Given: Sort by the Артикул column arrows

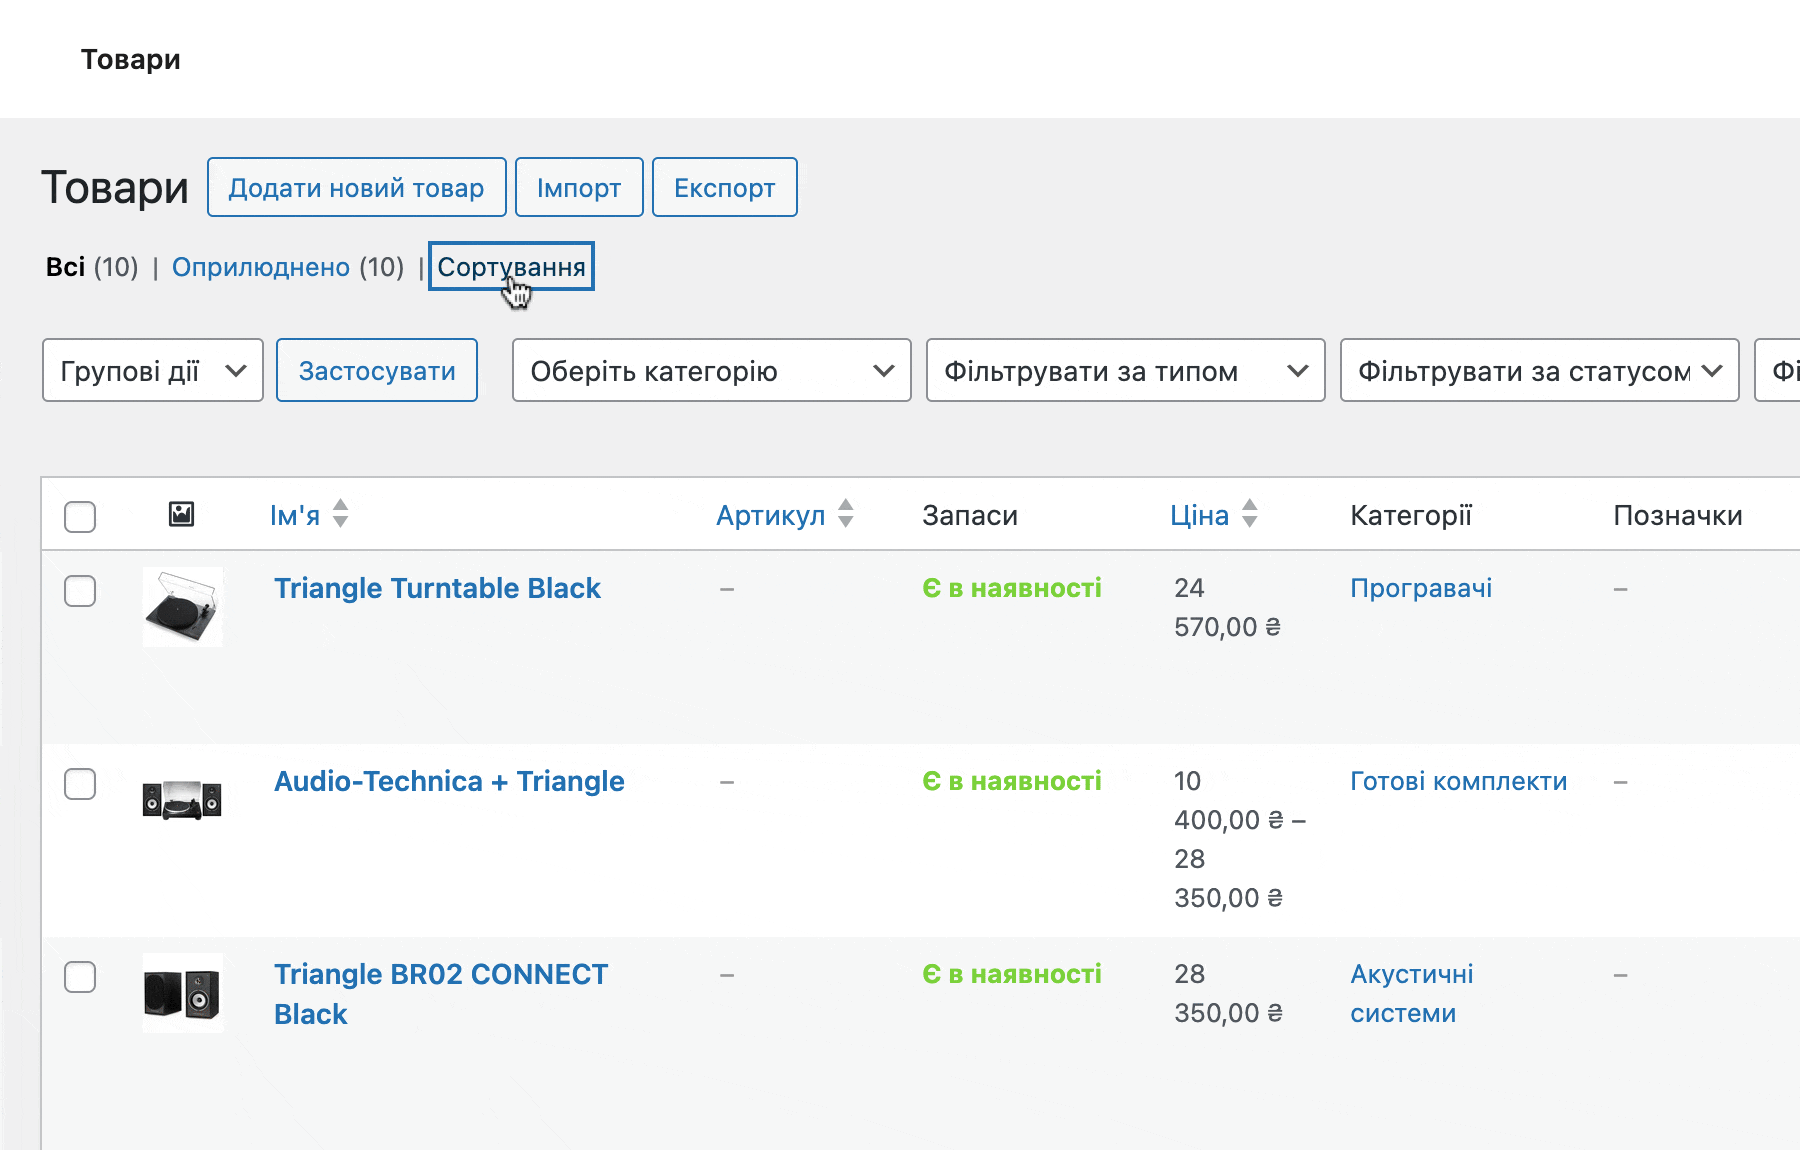Looking at the screenshot, I should tap(845, 514).
